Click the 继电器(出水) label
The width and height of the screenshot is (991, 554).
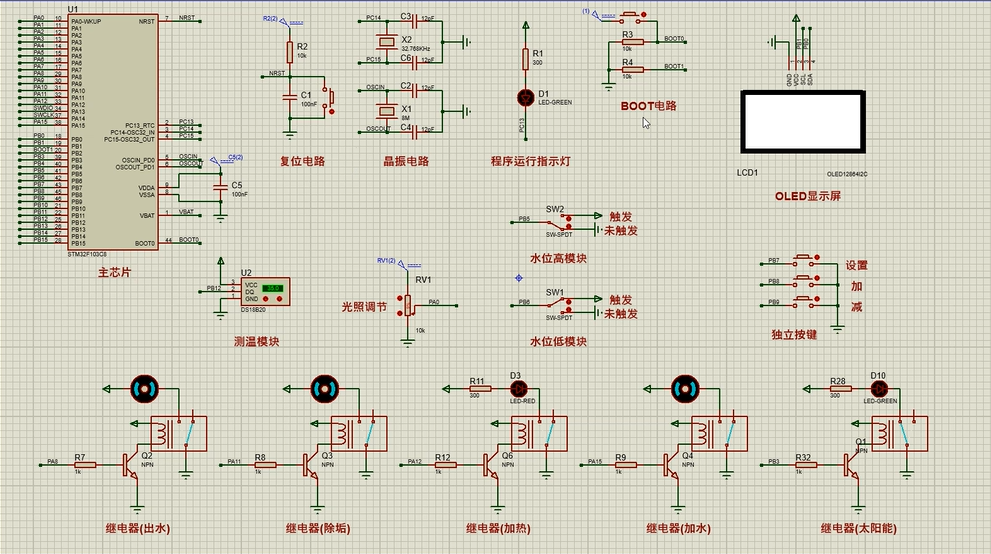pos(138,528)
